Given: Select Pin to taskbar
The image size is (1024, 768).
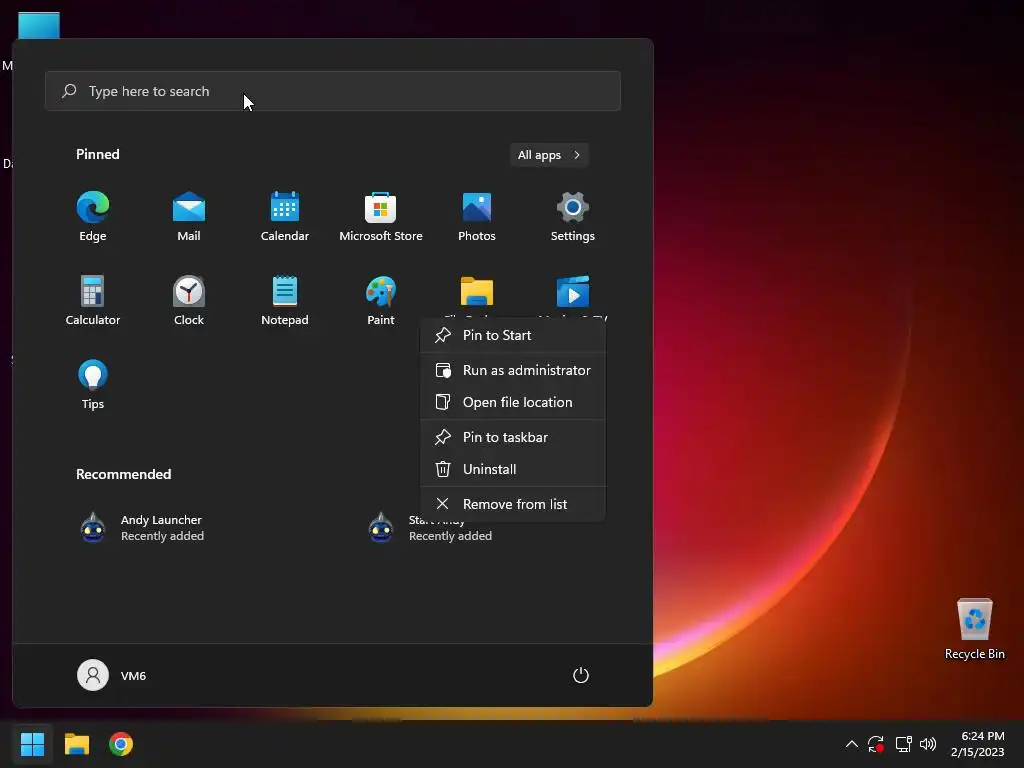Looking at the screenshot, I should [x=513, y=438].
